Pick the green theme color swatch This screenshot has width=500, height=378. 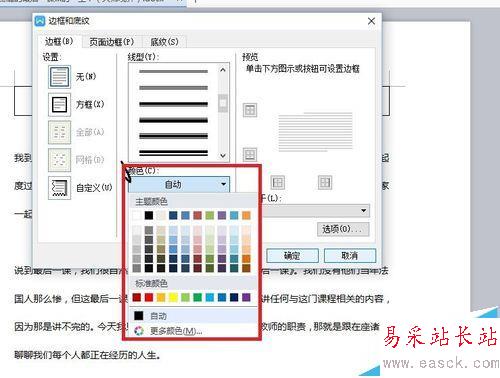tap(210, 215)
